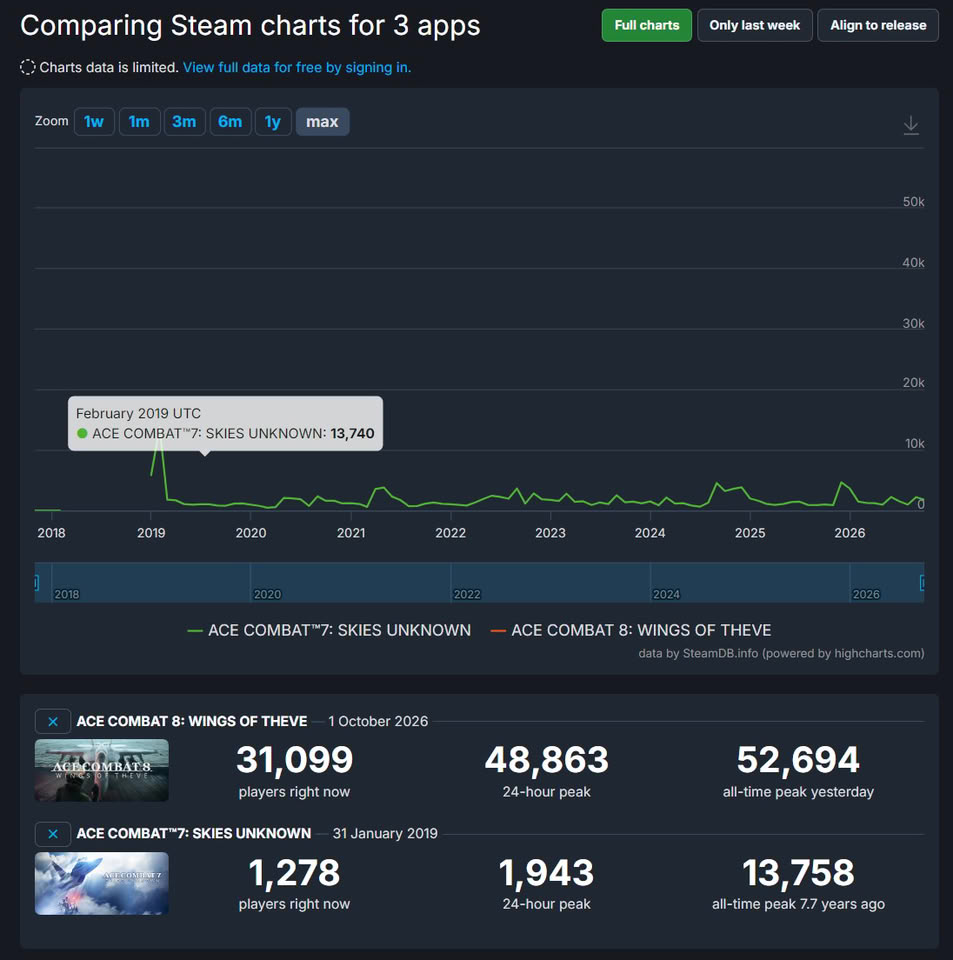The height and width of the screenshot is (960, 953).
Task: Set chart zoom to 1y
Action: click(x=273, y=122)
